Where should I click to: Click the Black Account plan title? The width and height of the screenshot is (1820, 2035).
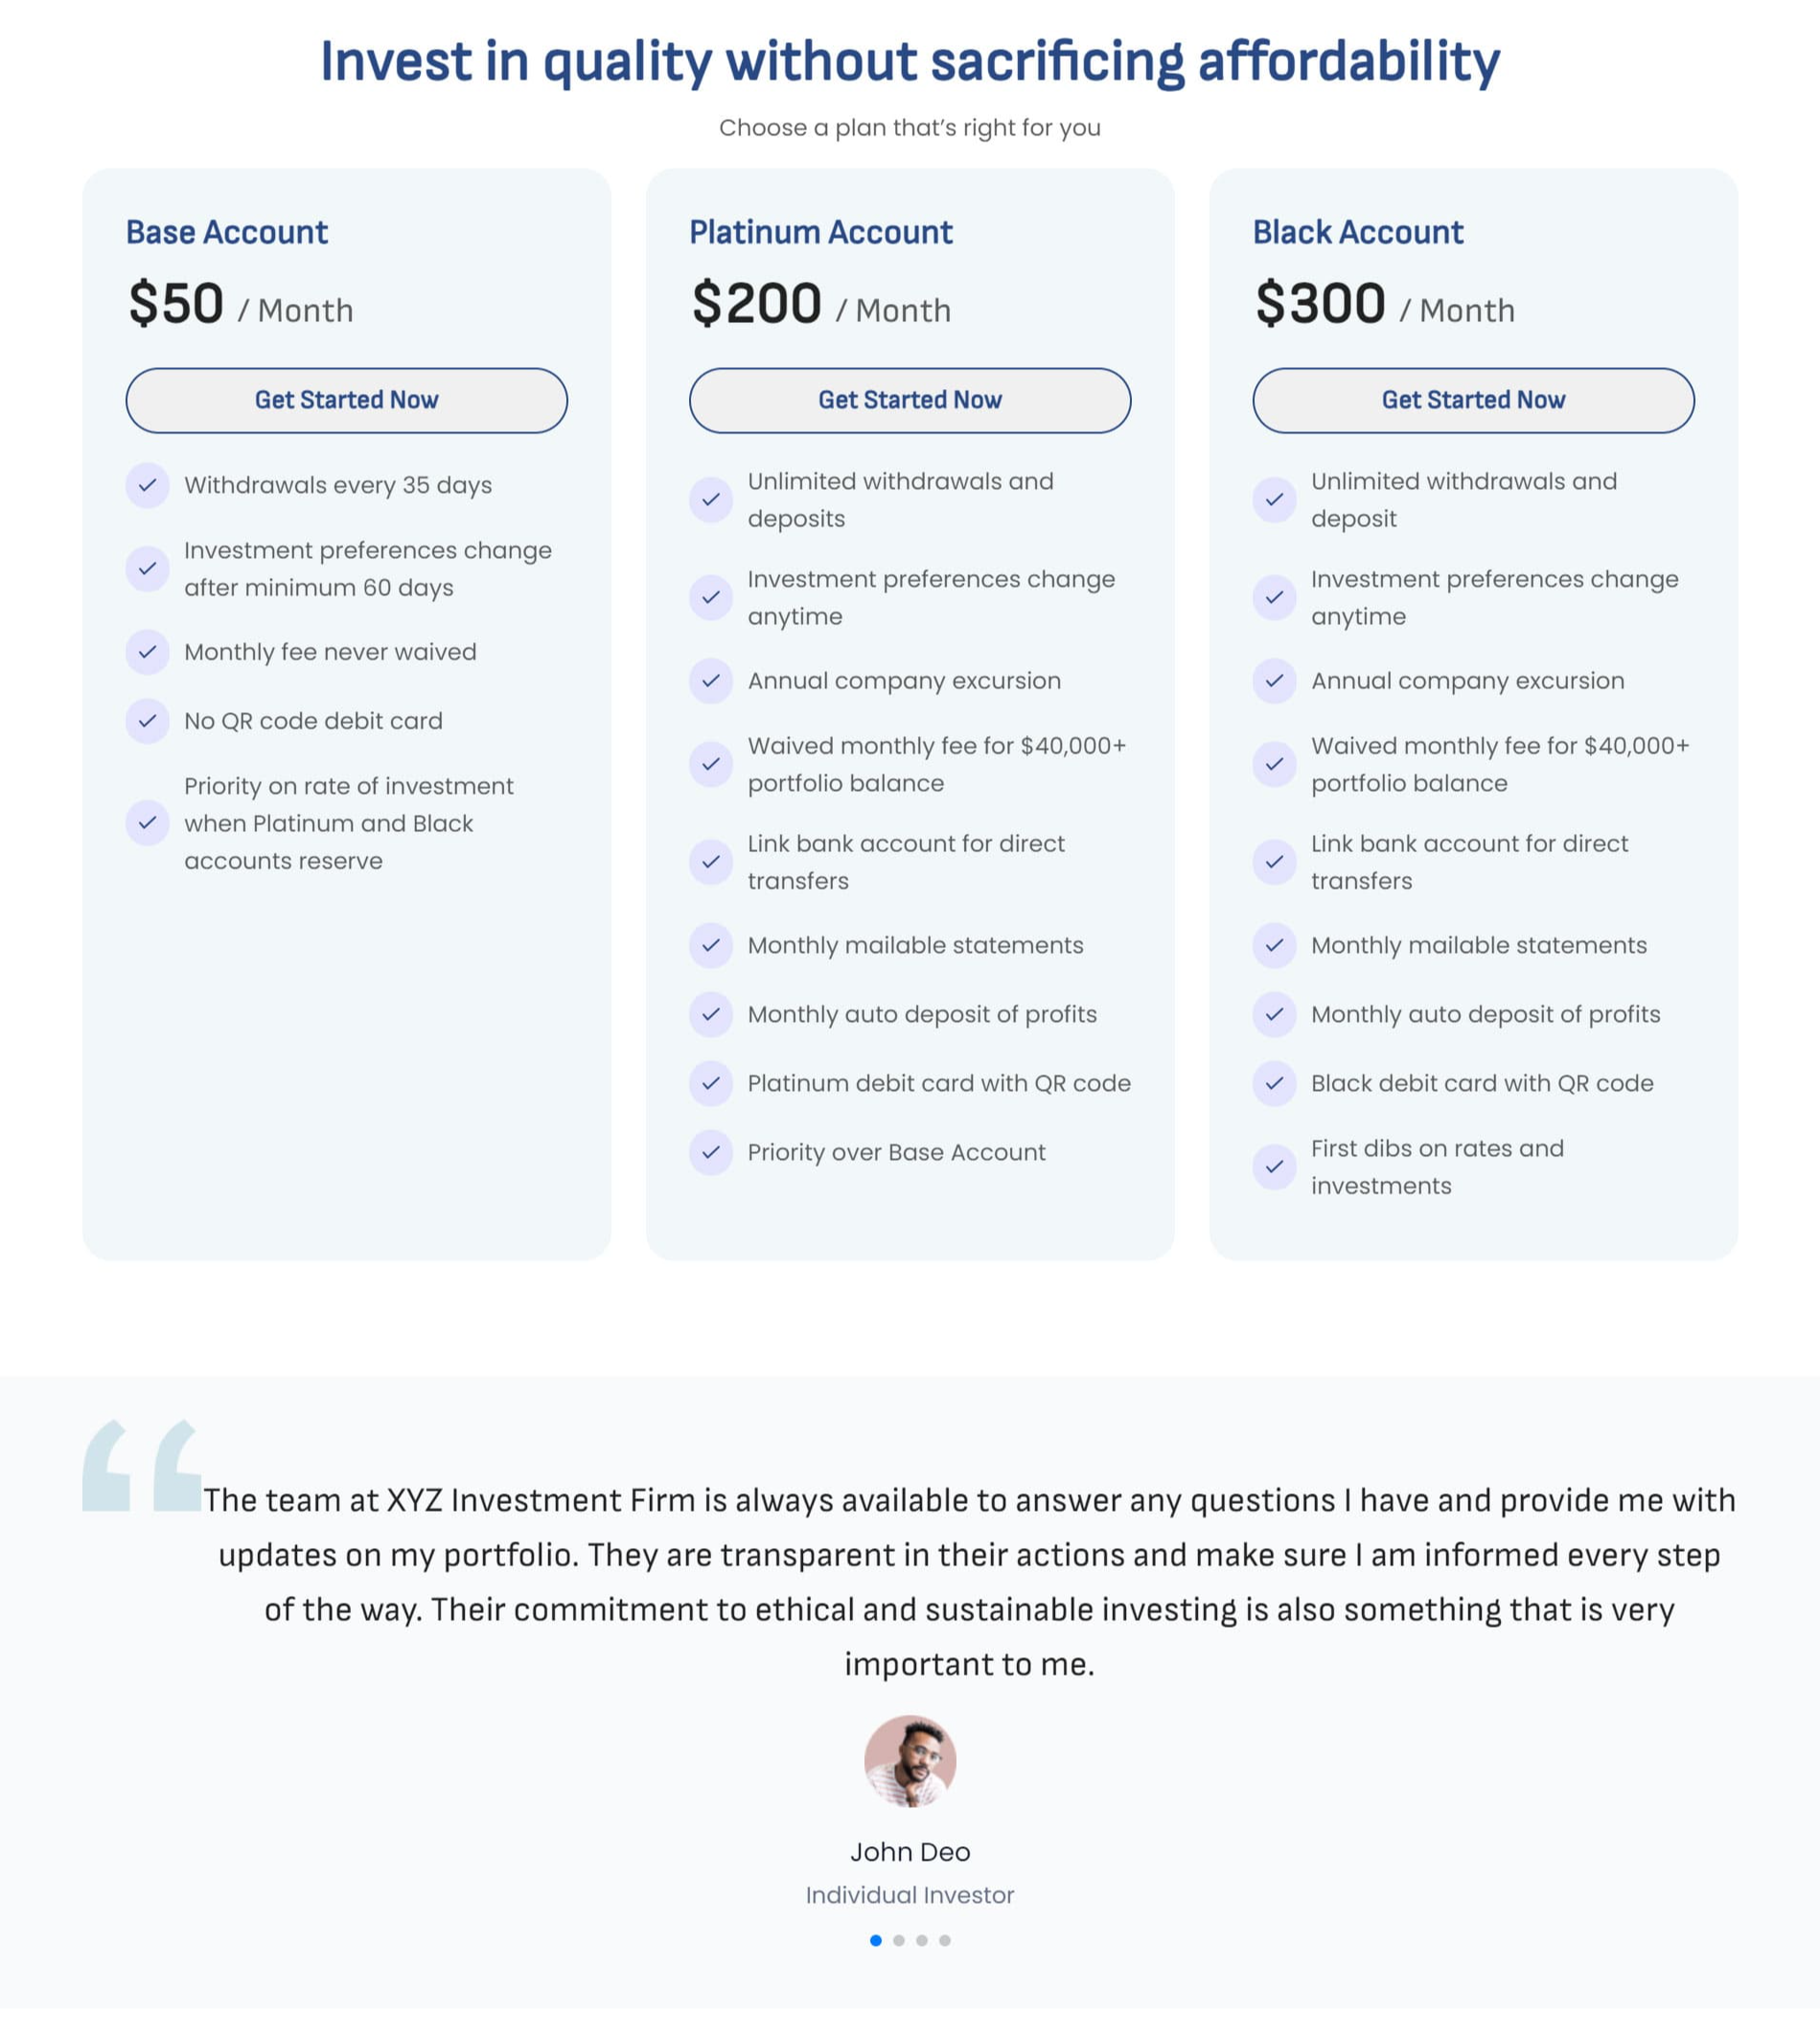(1357, 232)
